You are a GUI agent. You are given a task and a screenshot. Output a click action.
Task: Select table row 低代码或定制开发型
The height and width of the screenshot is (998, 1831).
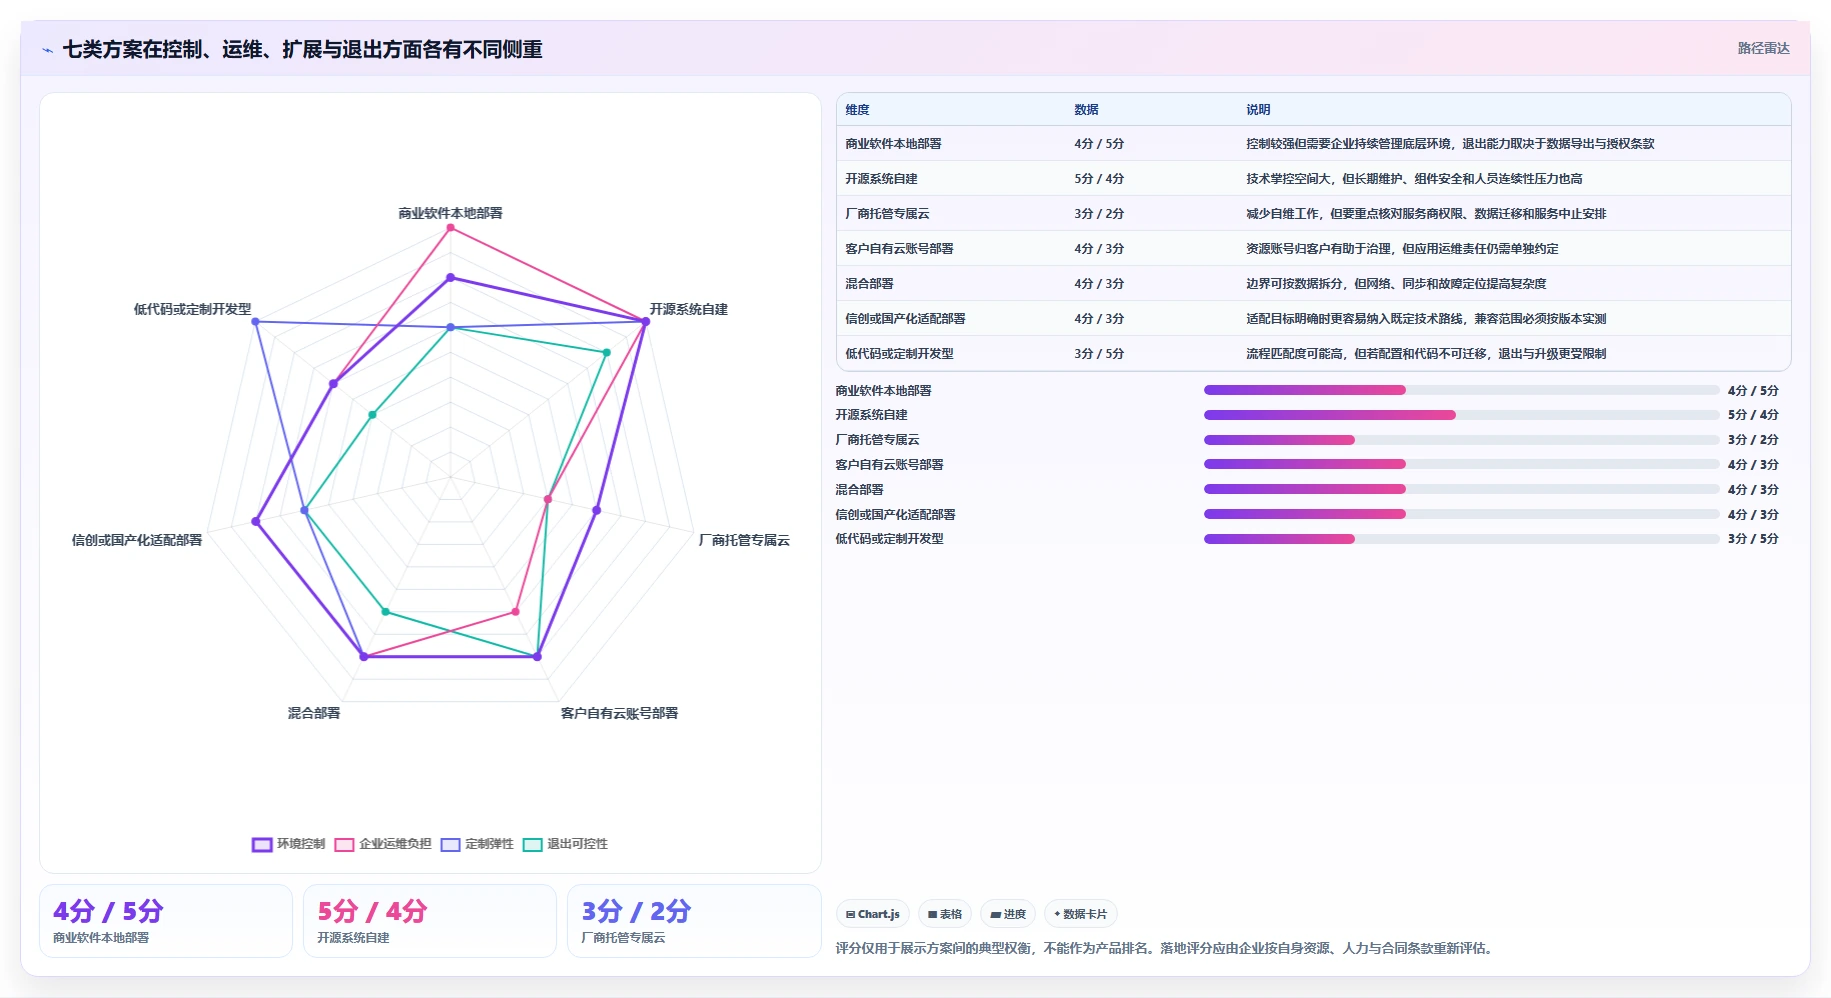coord(1313,353)
